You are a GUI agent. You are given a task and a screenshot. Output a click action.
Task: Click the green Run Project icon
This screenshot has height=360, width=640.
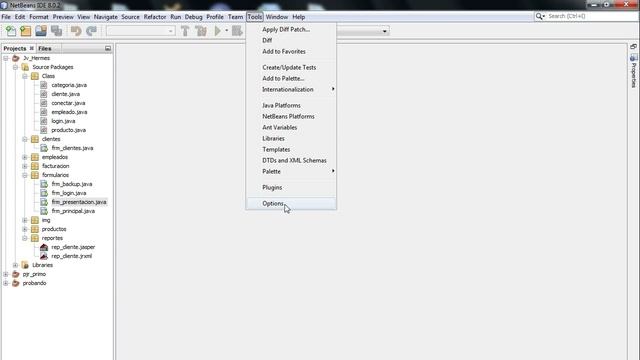click(x=218, y=31)
